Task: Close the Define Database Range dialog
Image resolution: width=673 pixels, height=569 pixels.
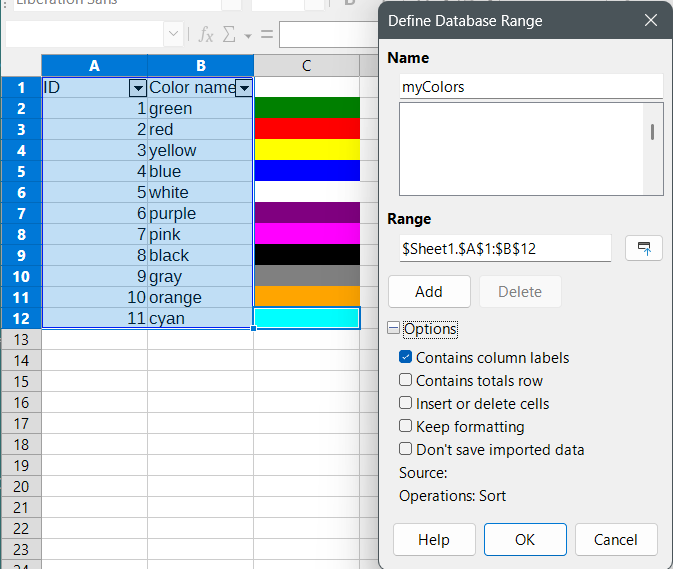Action: (651, 20)
